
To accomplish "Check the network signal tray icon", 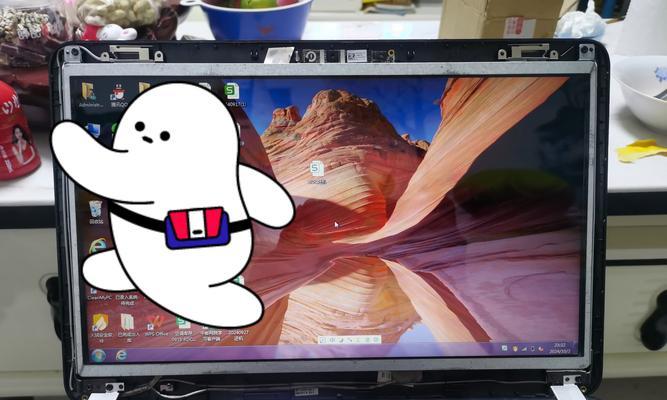I will click(524, 349).
